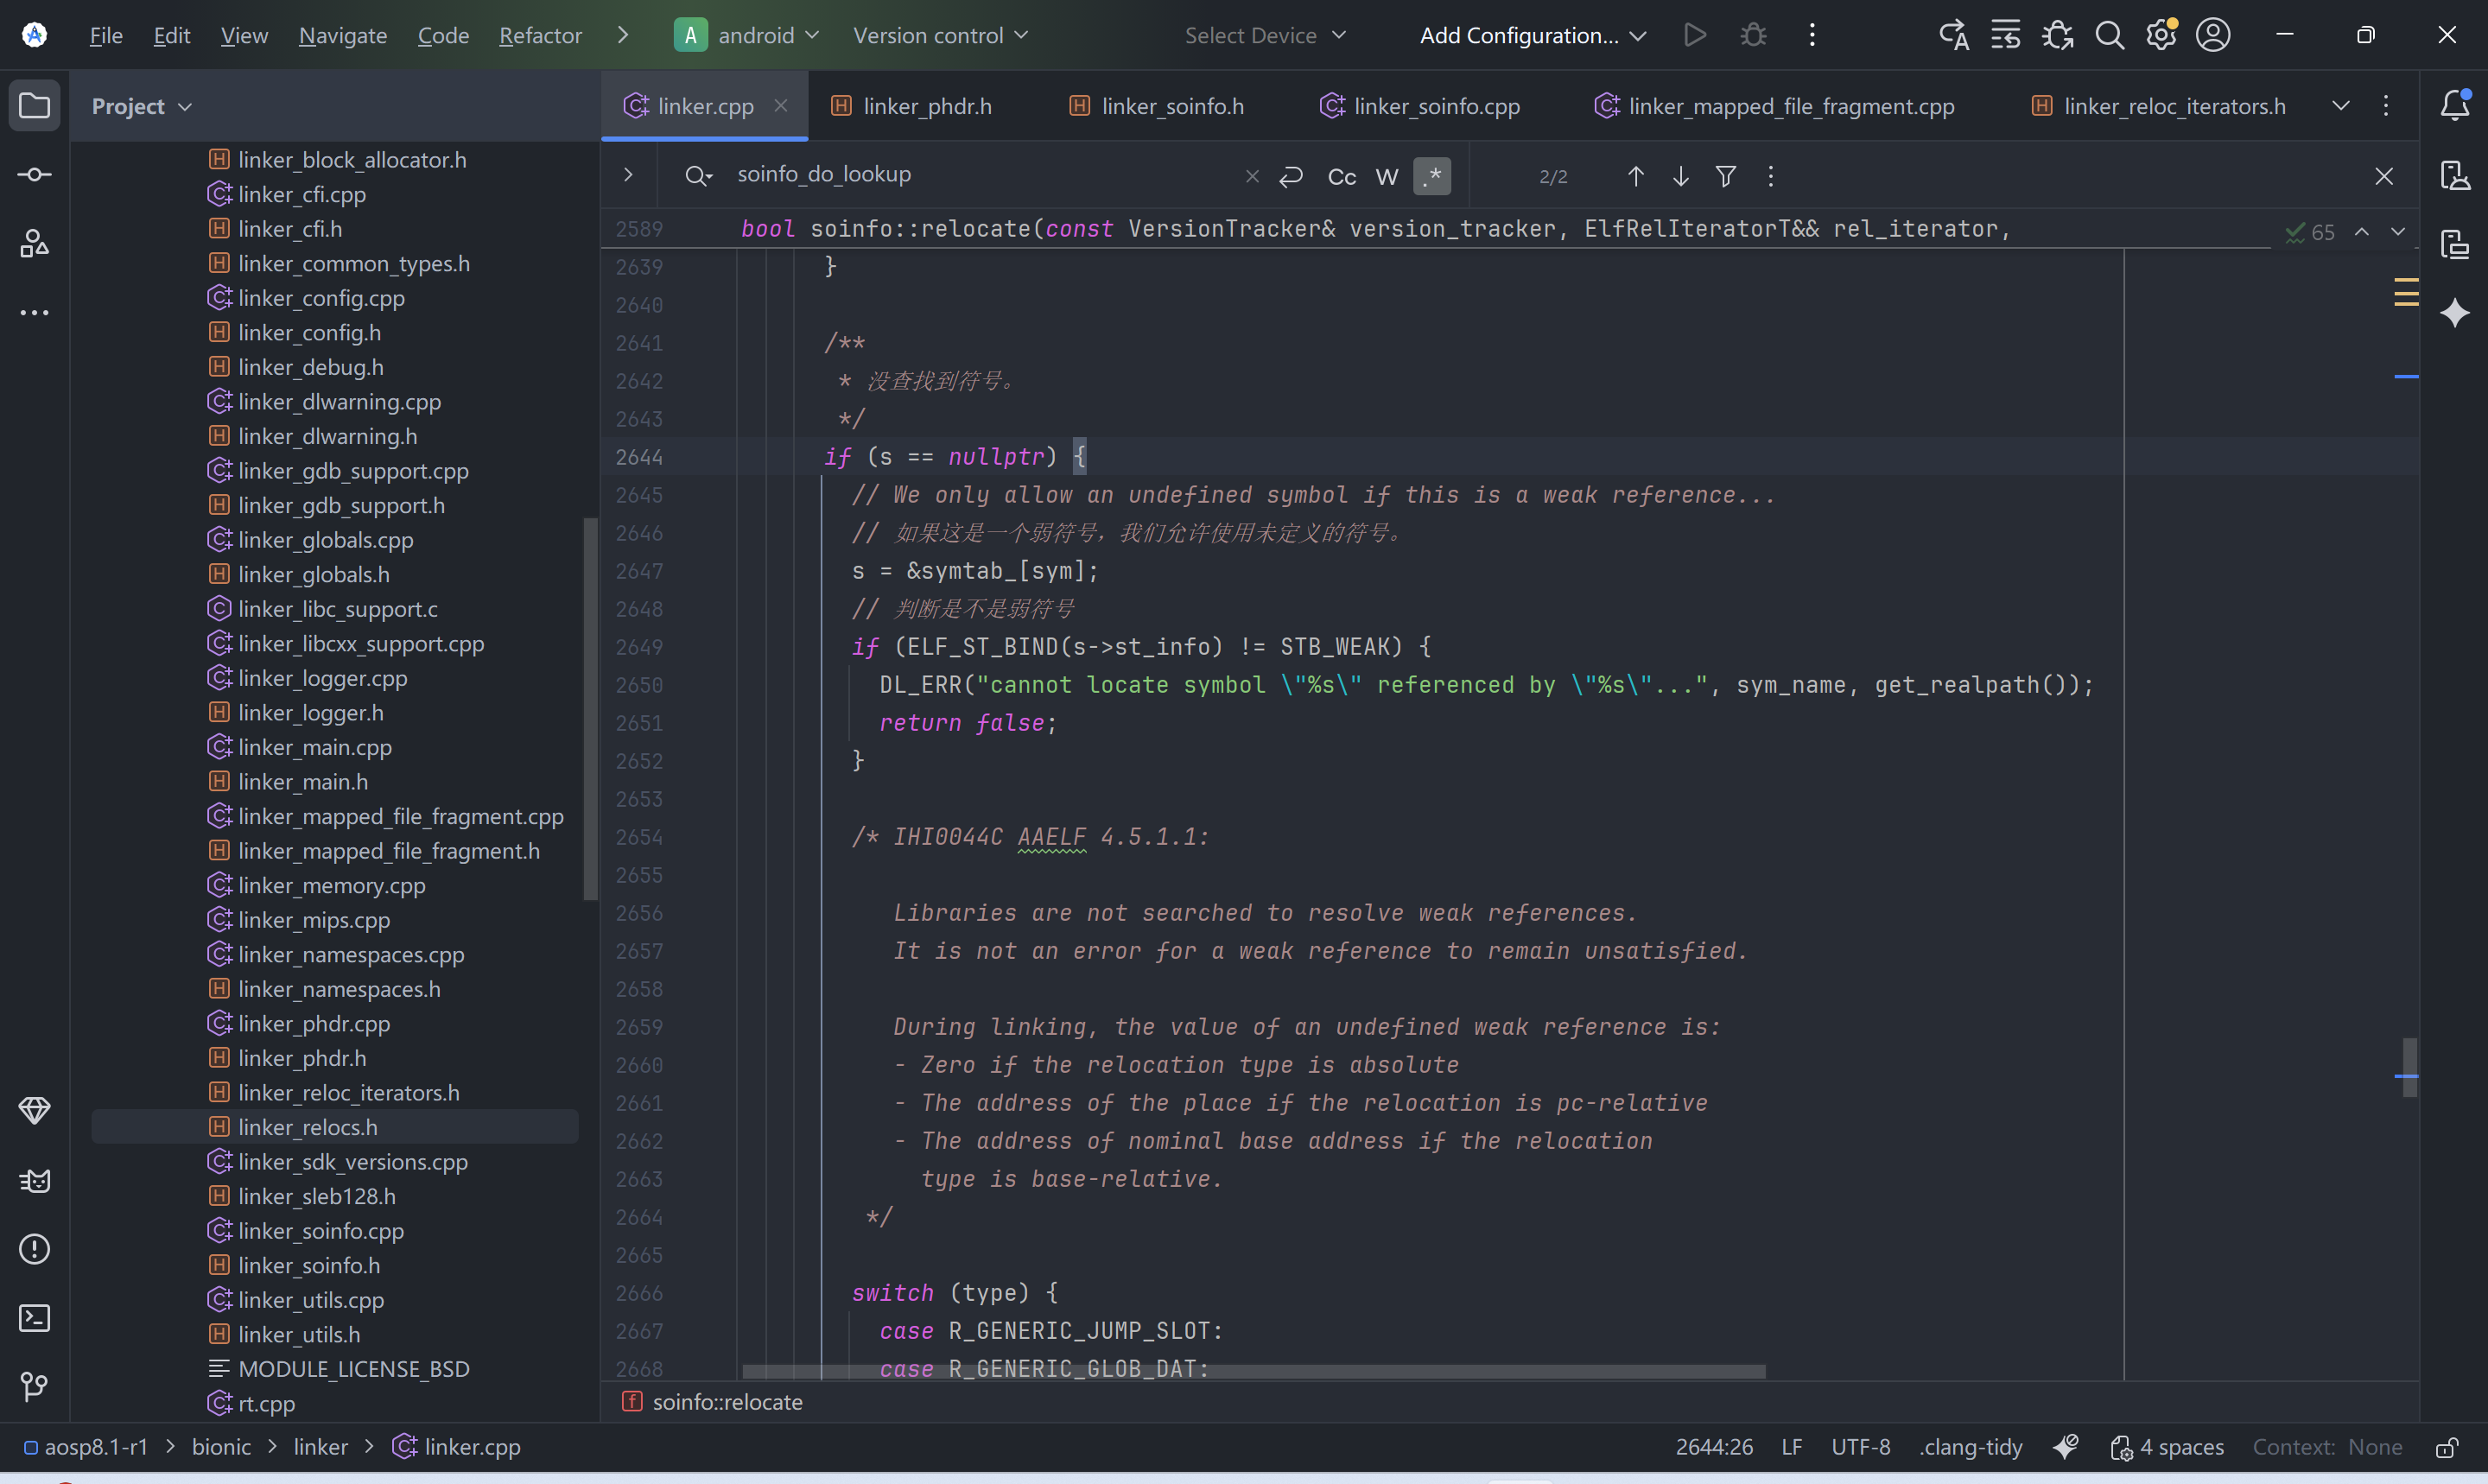Select linker_main.cpp in the project tree
2488x1484 pixels.
(x=314, y=747)
